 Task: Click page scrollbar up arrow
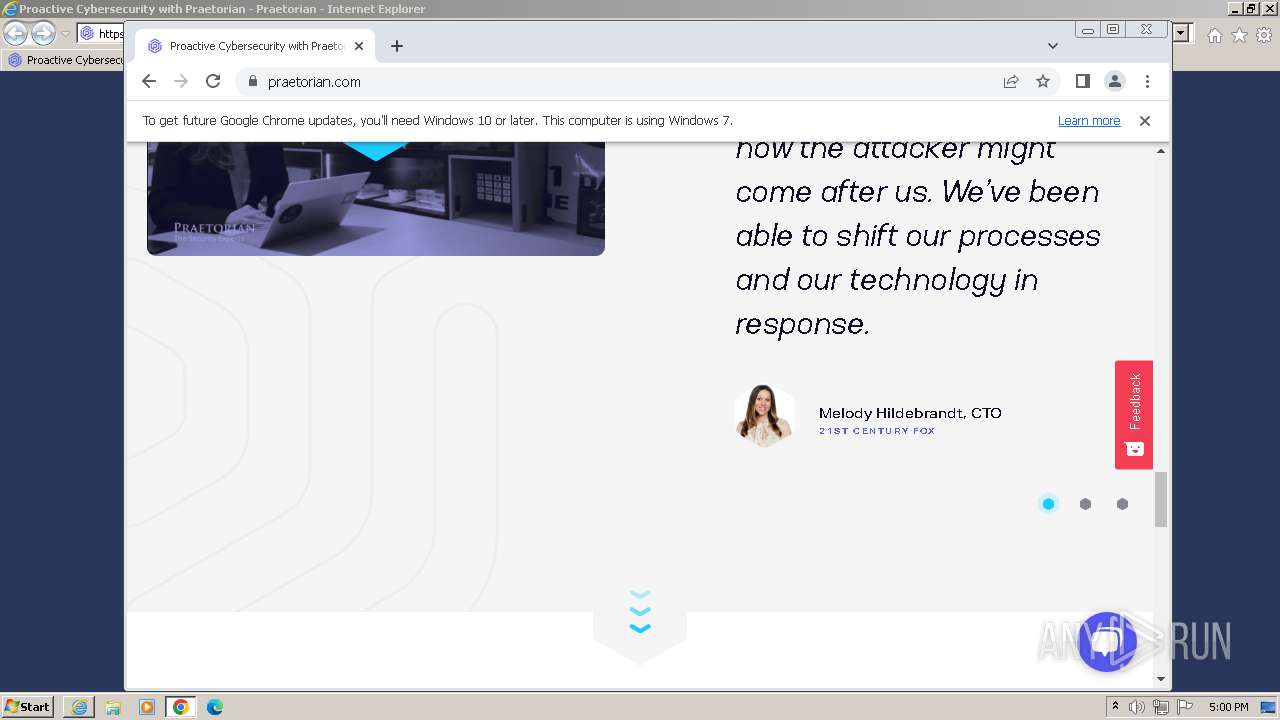(1161, 151)
